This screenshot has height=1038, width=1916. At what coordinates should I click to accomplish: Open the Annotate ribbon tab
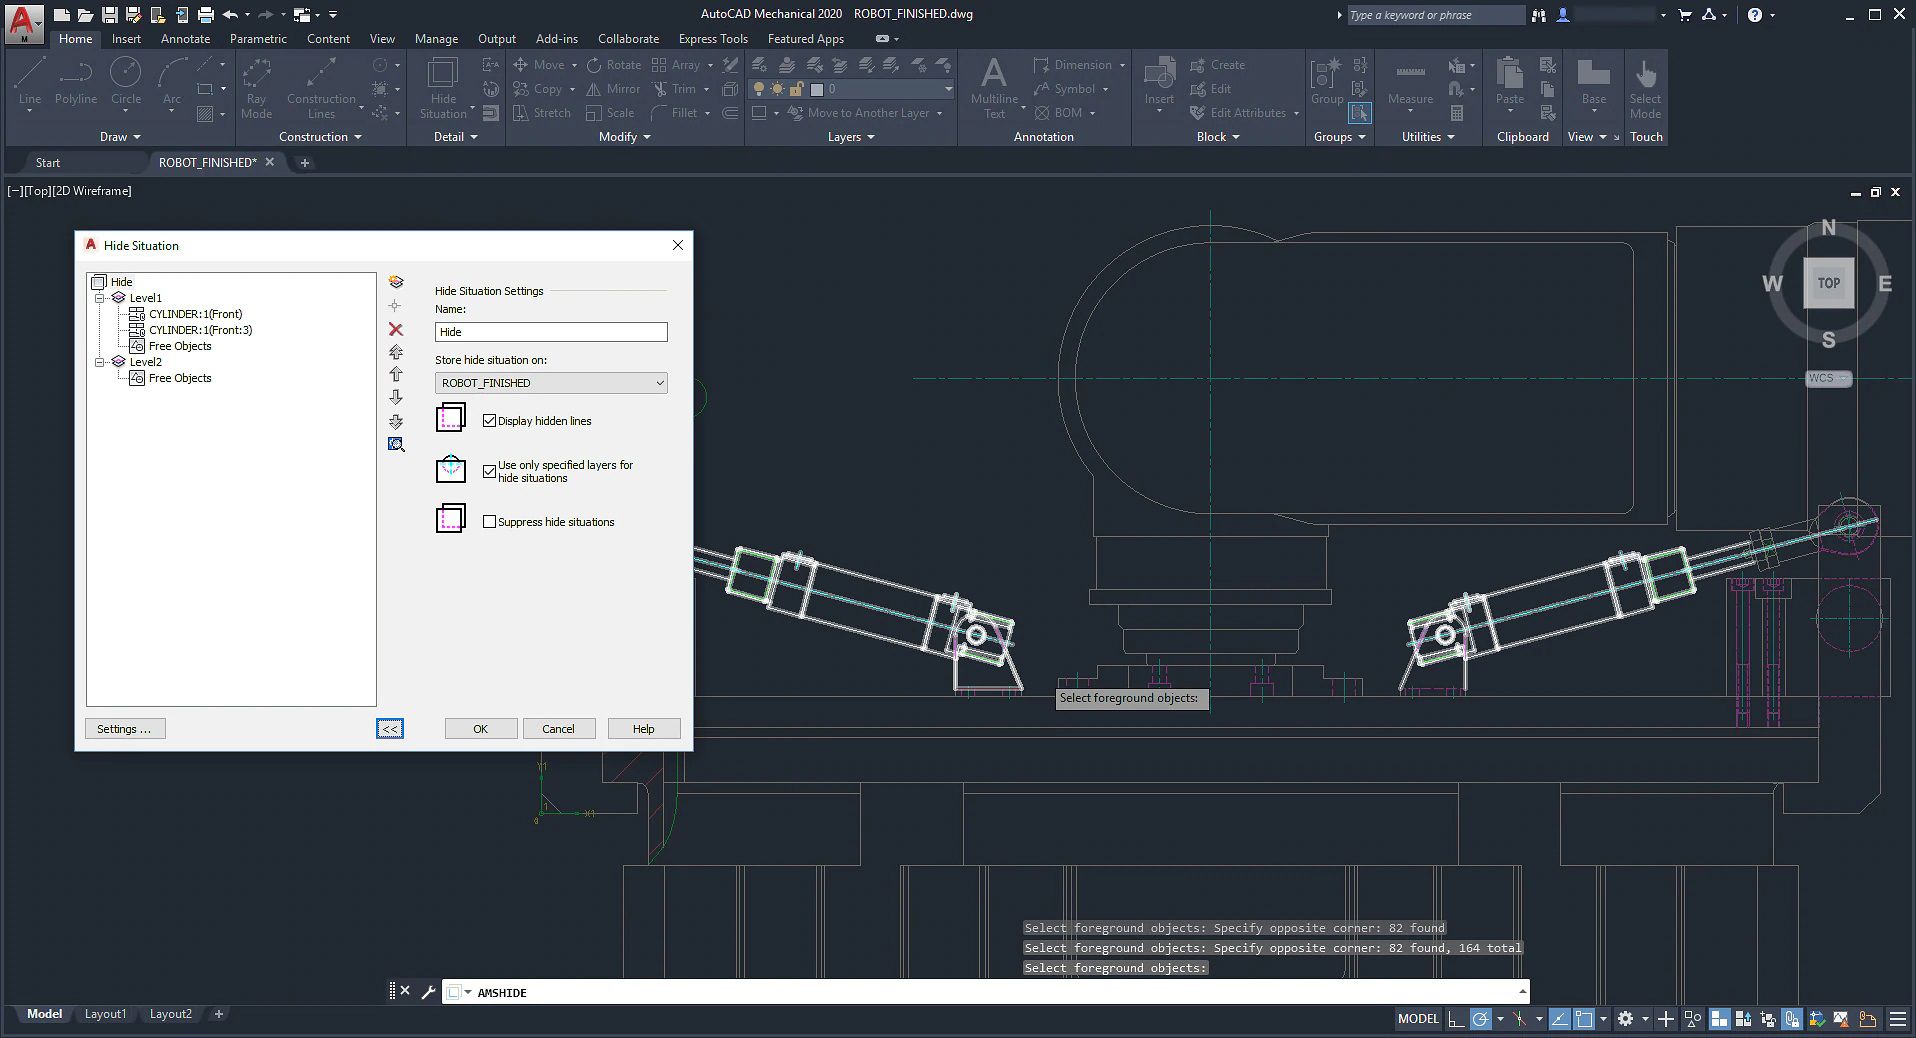pos(185,39)
